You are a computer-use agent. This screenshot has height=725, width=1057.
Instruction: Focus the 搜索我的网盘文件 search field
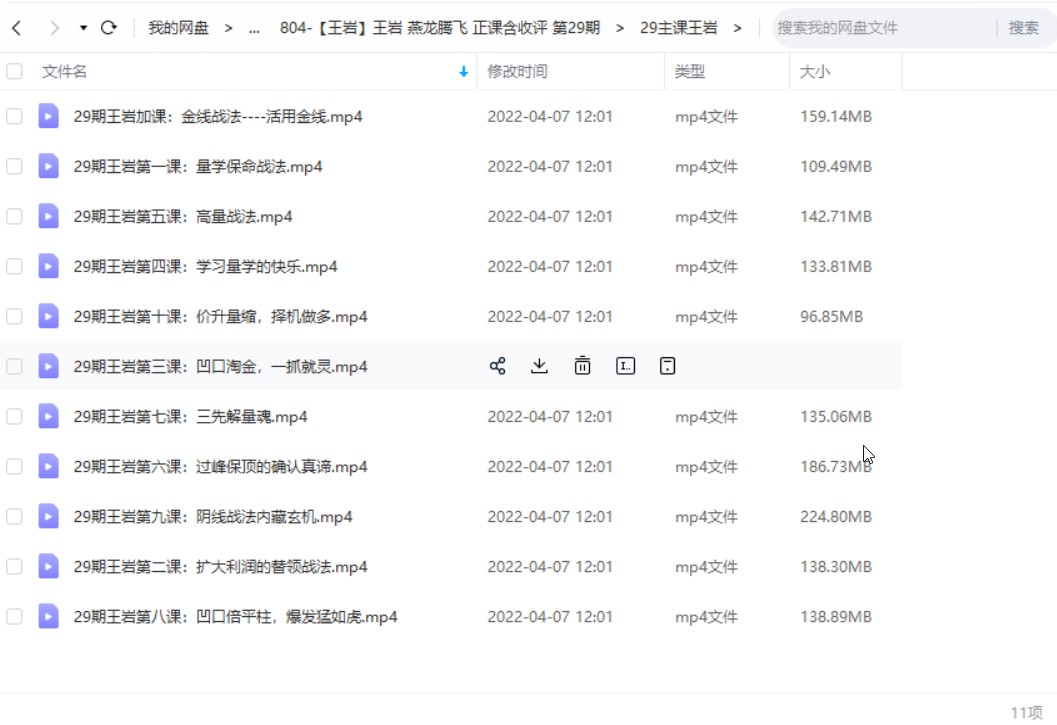[883, 28]
